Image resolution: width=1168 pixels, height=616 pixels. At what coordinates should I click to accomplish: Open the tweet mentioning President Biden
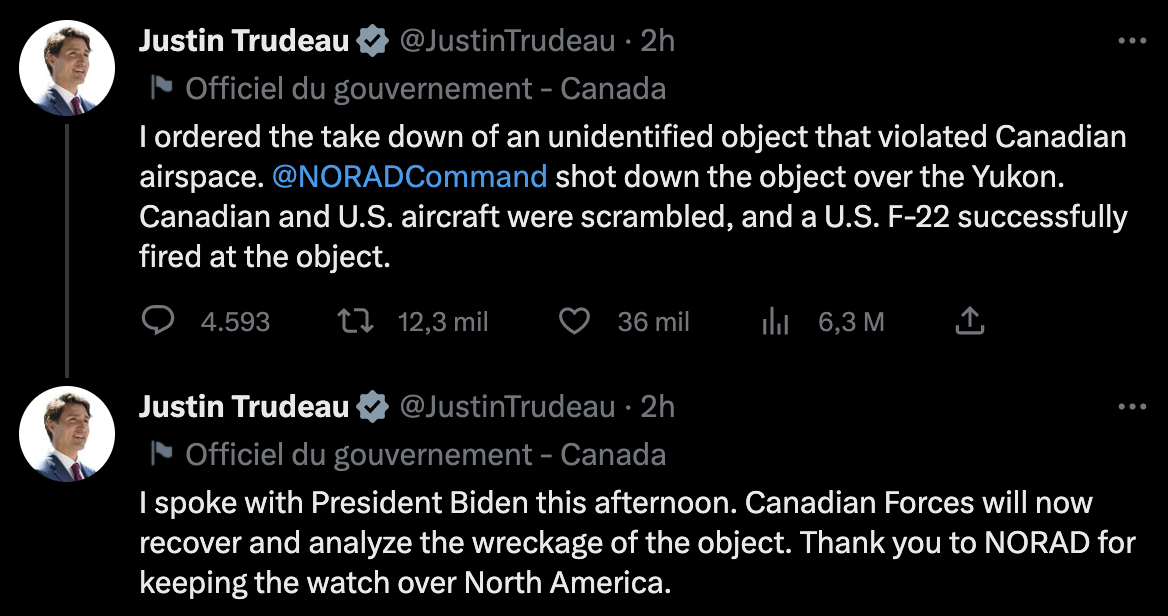[637, 541]
